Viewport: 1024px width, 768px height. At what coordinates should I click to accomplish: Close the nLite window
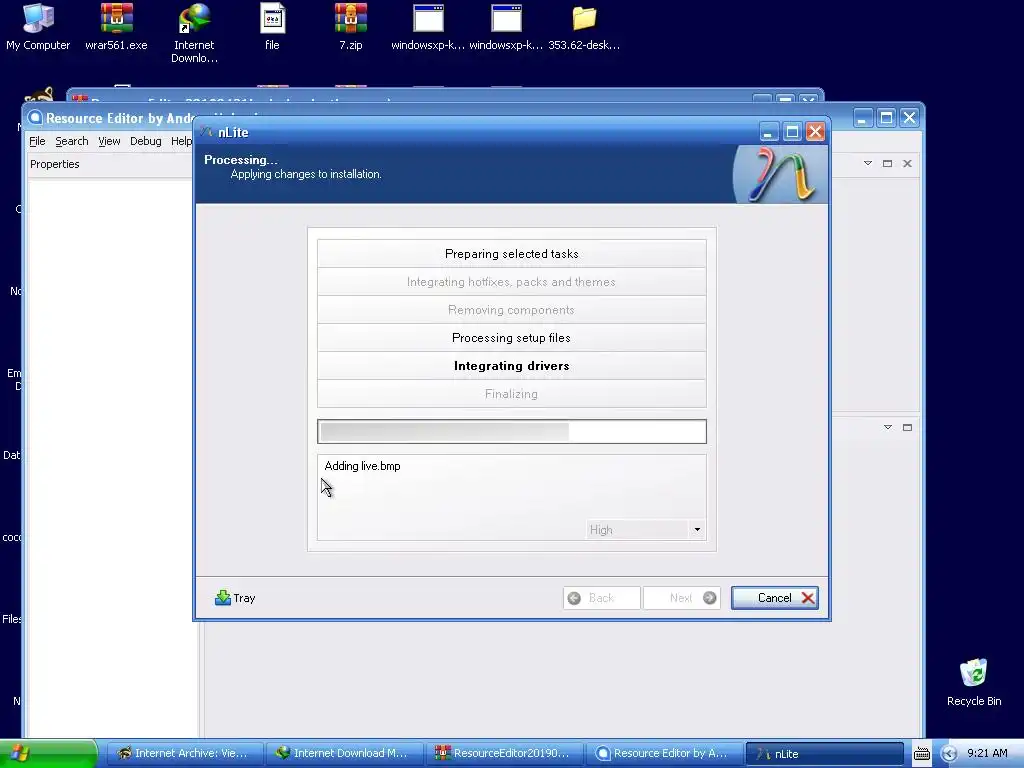tap(815, 132)
